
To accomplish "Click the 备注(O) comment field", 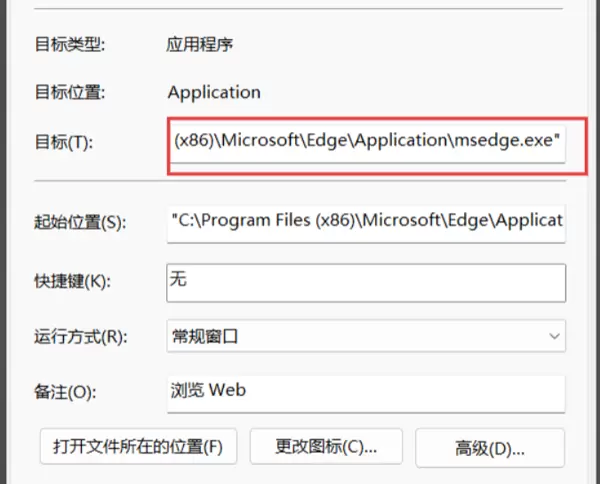I will click(x=367, y=392).
